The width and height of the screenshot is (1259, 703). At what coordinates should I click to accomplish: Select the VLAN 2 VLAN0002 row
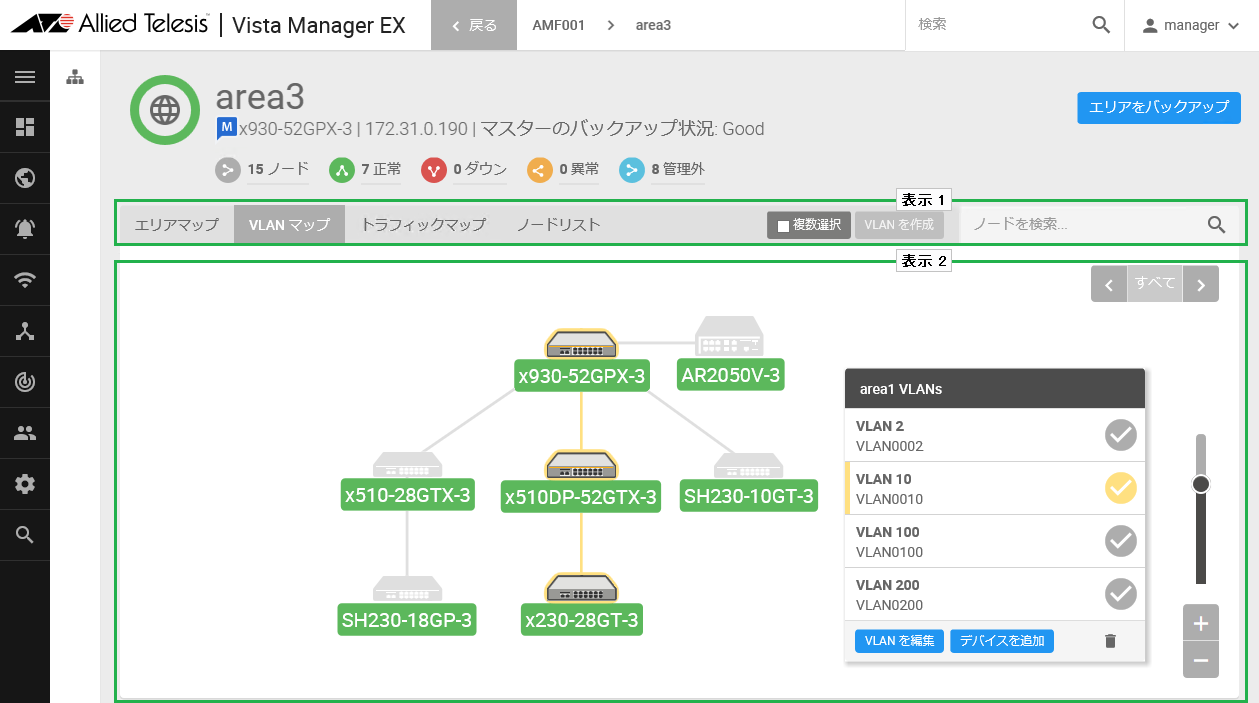[994, 435]
